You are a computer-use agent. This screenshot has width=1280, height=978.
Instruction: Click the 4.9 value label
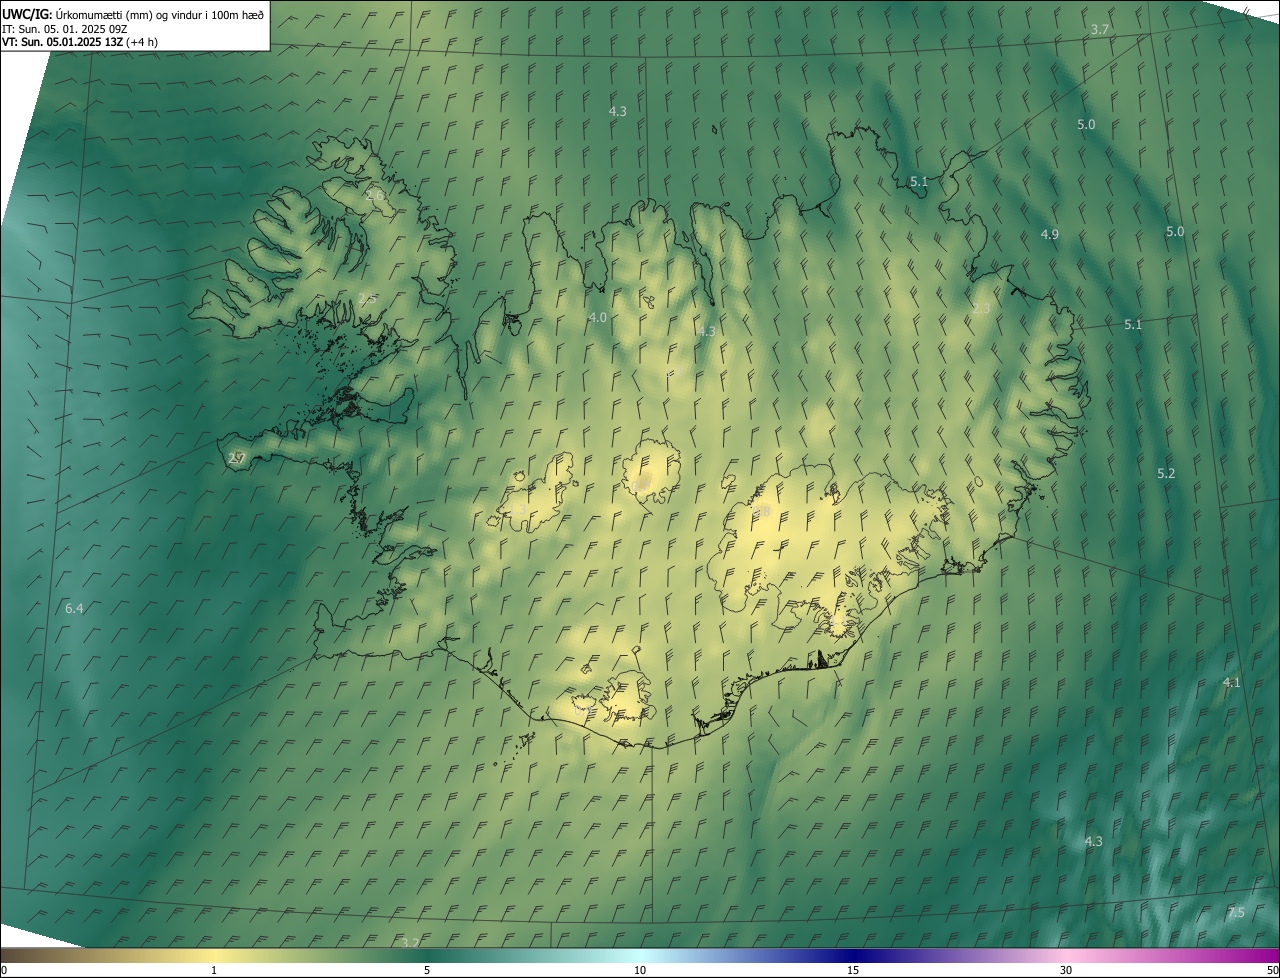coord(1049,234)
